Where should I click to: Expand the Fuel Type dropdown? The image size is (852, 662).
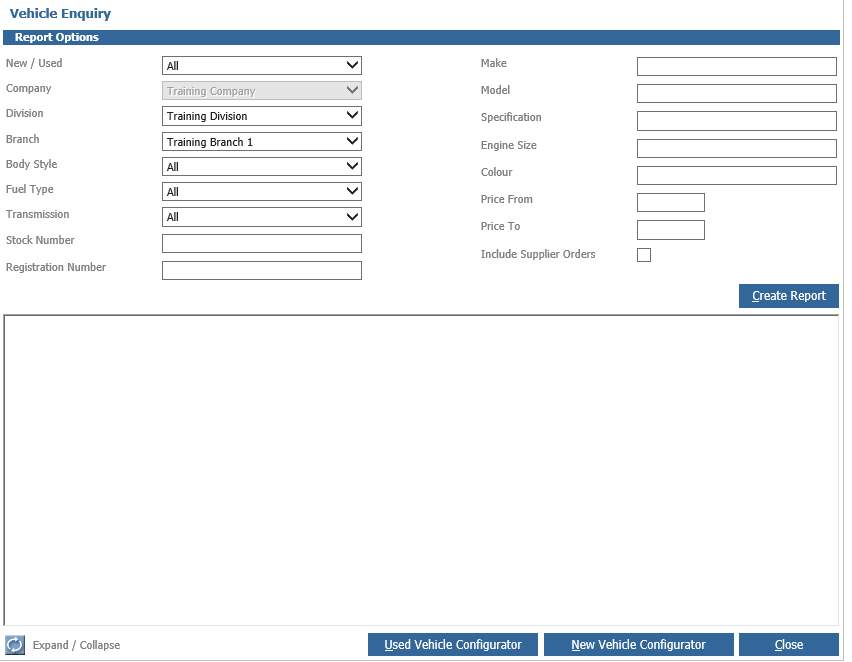262,192
